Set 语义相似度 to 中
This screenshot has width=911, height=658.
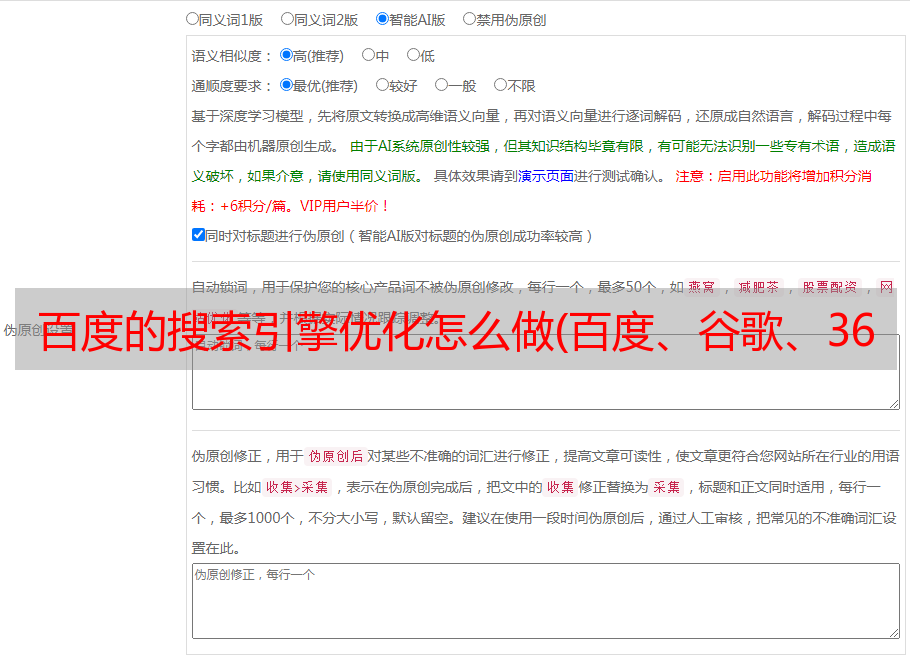[368, 55]
